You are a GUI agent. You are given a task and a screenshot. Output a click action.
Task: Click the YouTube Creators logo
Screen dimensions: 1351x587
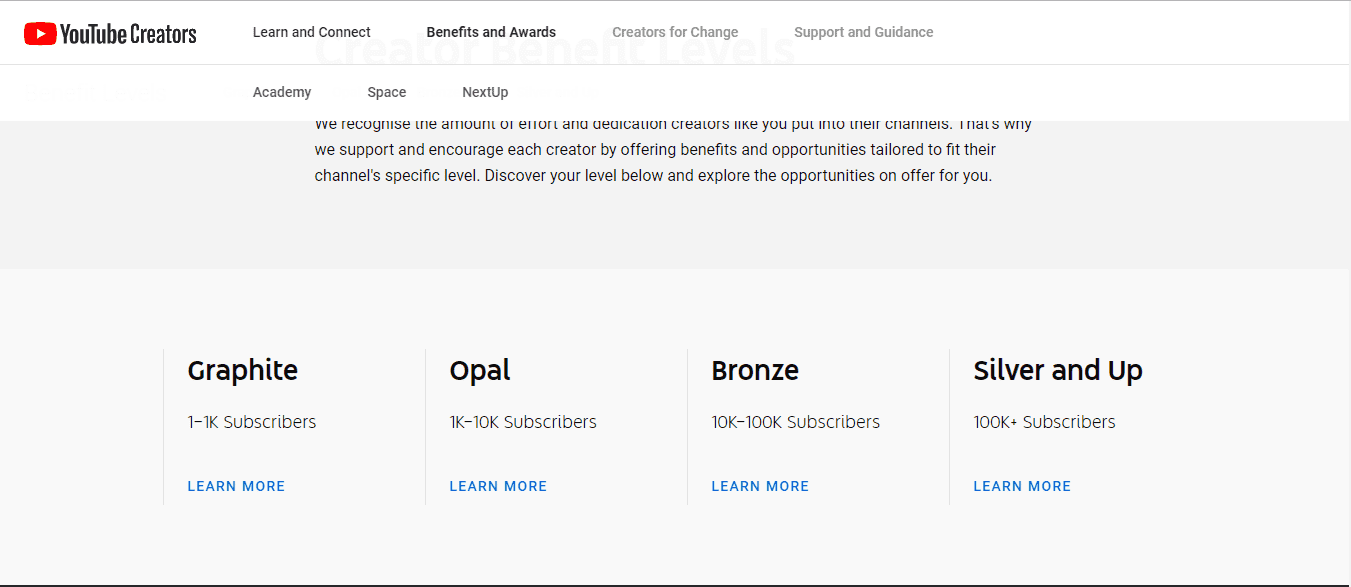(x=110, y=34)
